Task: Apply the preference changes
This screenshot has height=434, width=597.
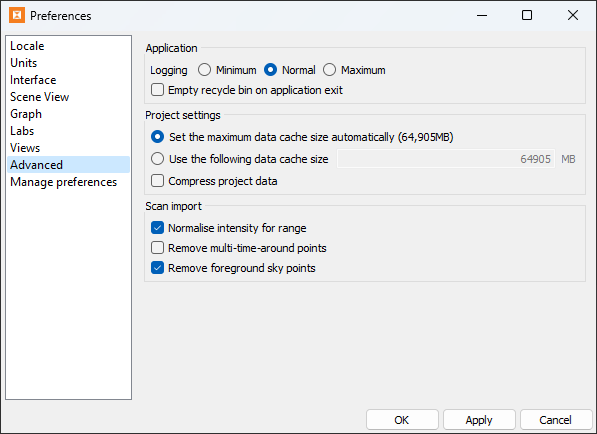Action: (x=479, y=420)
